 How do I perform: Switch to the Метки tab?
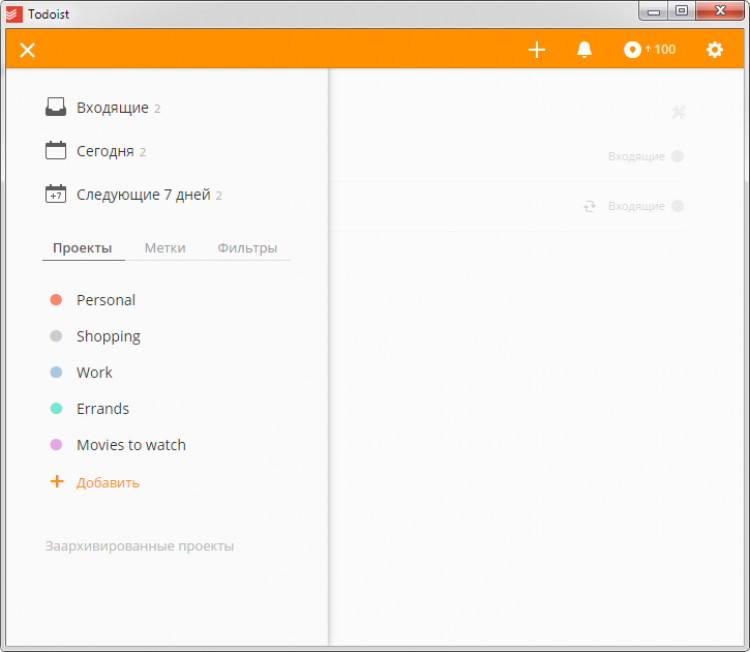(x=165, y=248)
